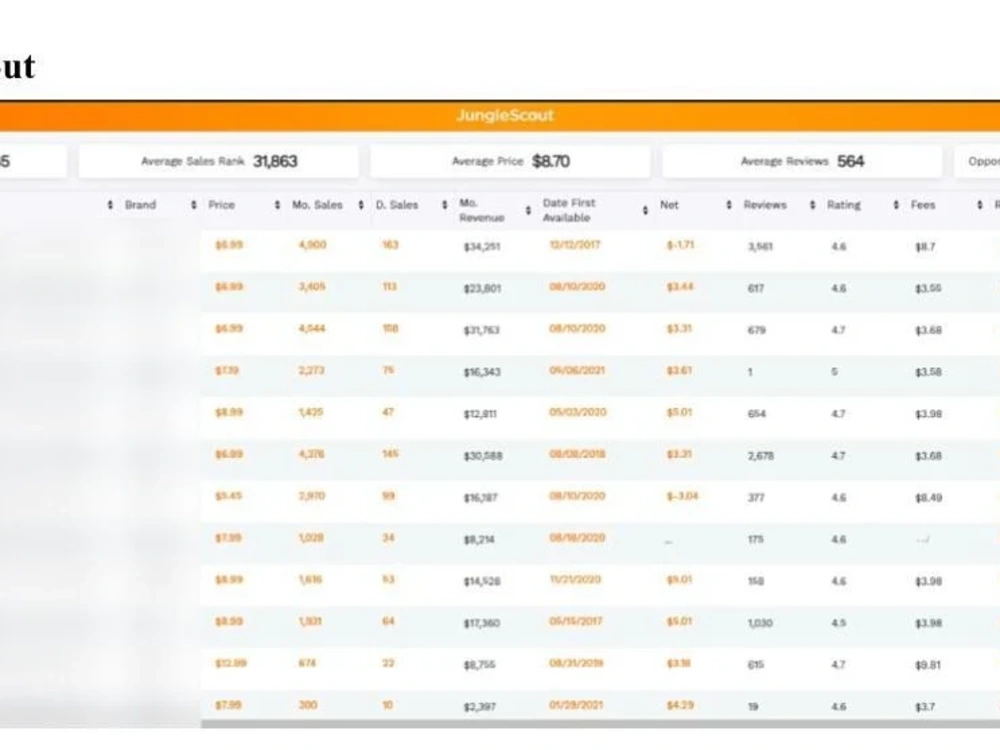The image size is (1000, 750).
Task: Click the $34,251 monthly revenue cell
Action: click(x=482, y=247)
